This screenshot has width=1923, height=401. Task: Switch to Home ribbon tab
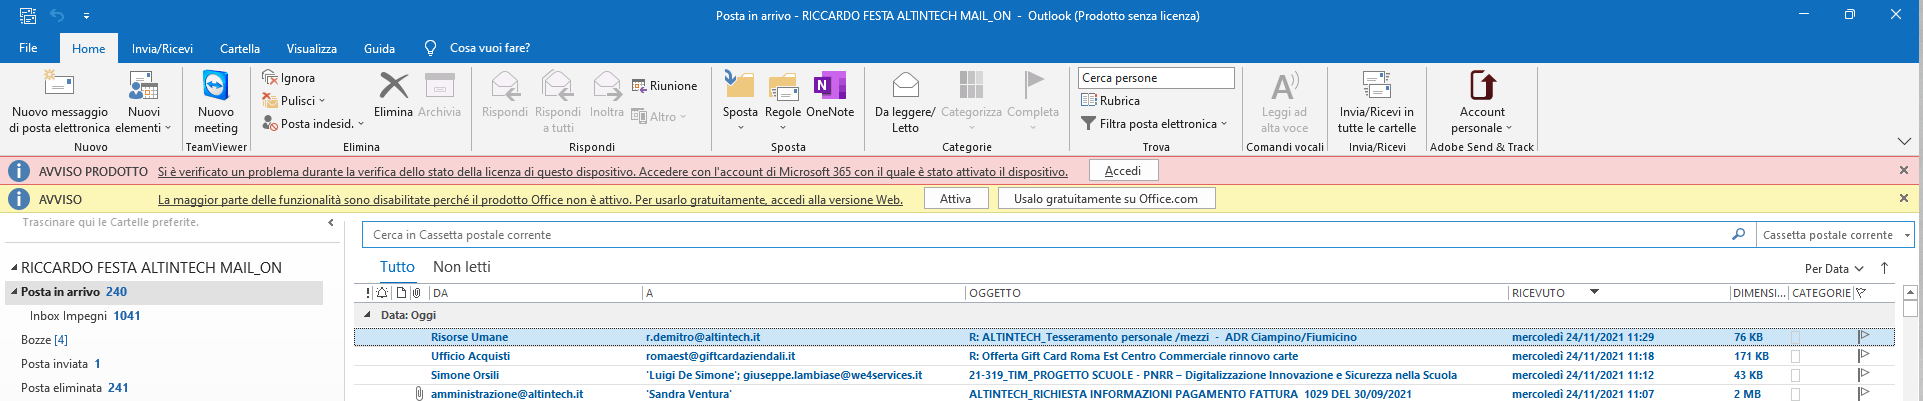click(x=88, y=48)
